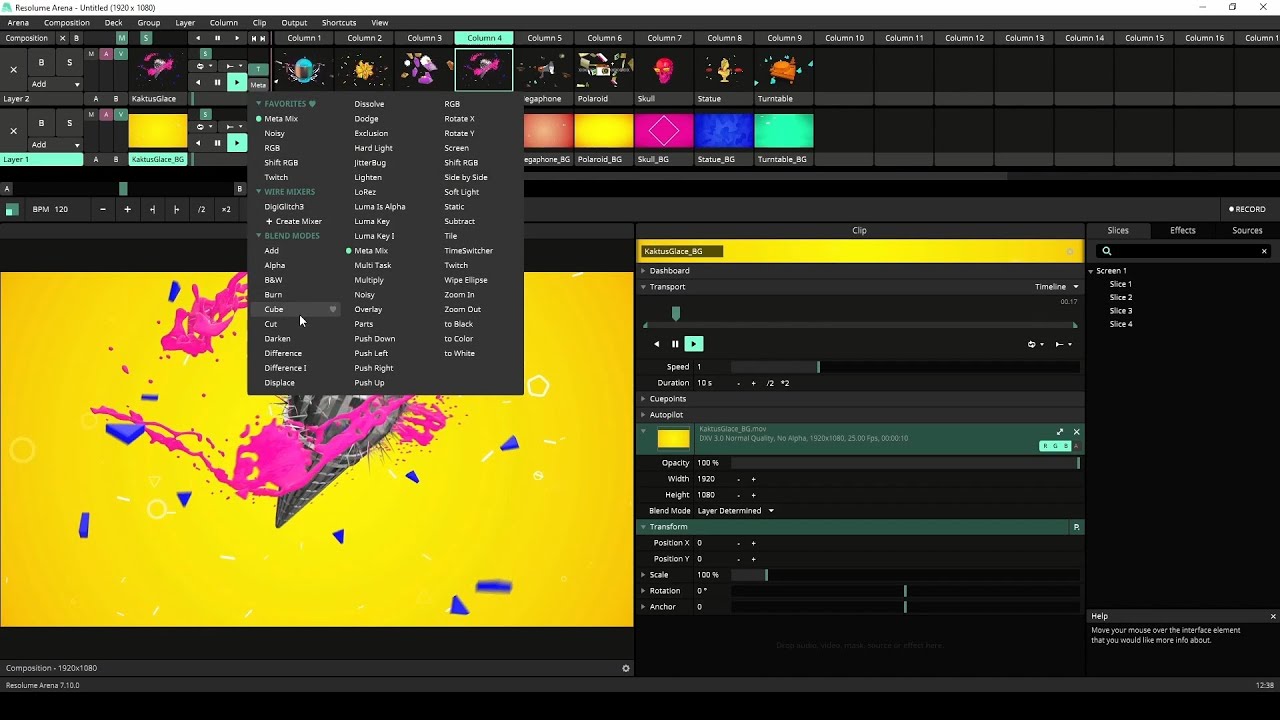The height and width of the screenshot is (720, 1280).
Task: Select Multiply from the blend modes menu
Action: pyautogui.click(x=369, y=280)
